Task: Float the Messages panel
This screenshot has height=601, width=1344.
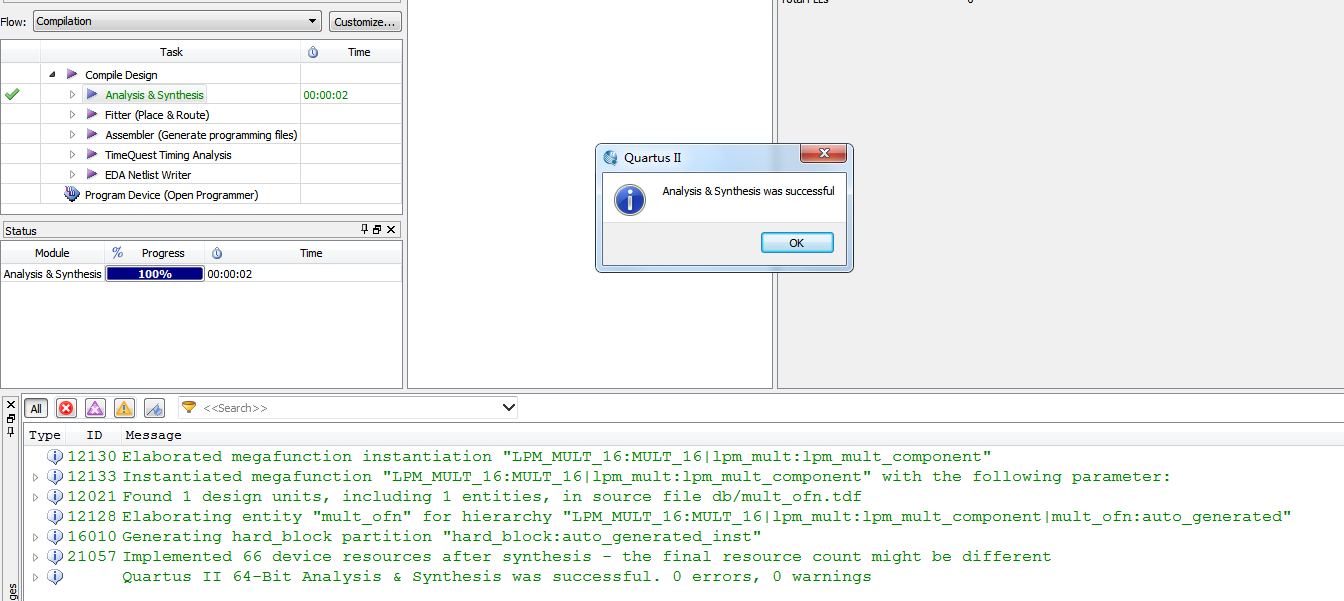Action: (x=11, y=418)
